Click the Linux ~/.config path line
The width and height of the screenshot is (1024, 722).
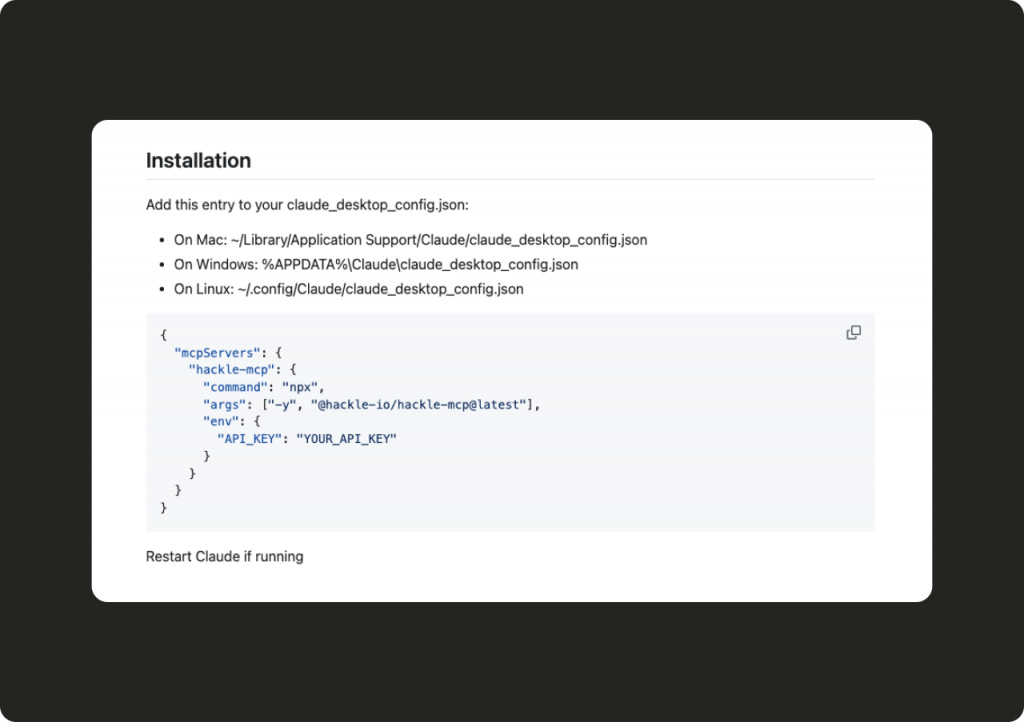pyautogui.click(x=348, y=289)
